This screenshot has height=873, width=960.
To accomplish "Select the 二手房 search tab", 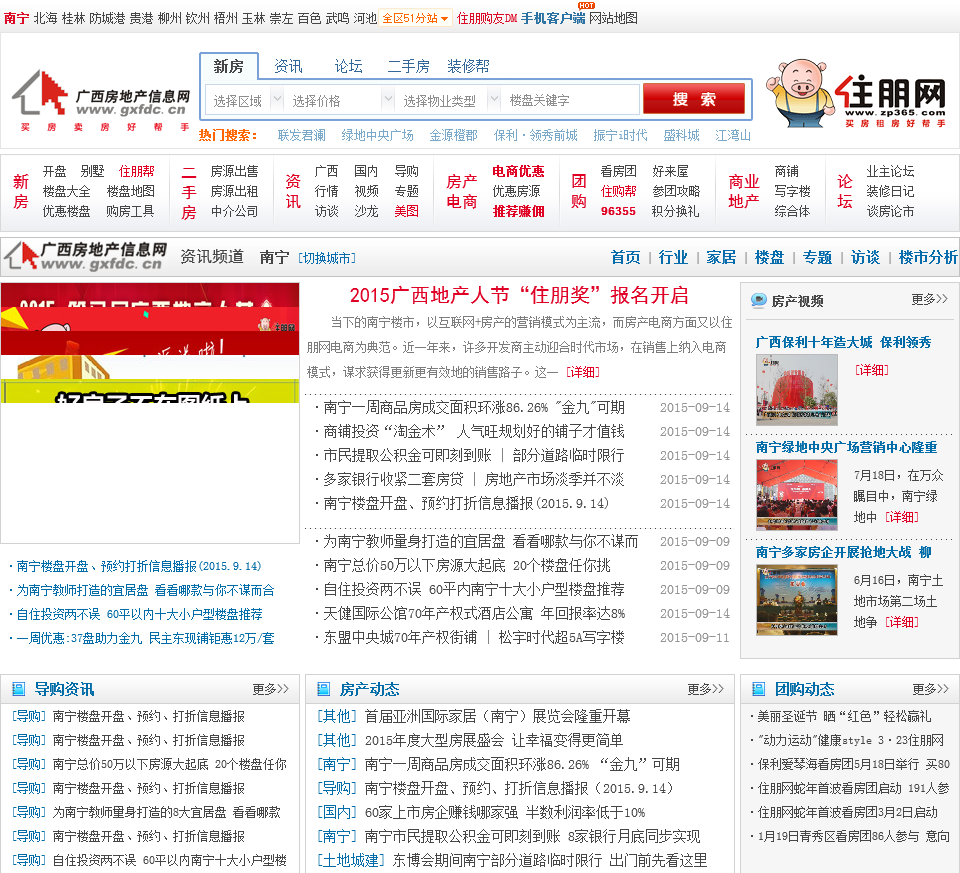I will 408,66.
